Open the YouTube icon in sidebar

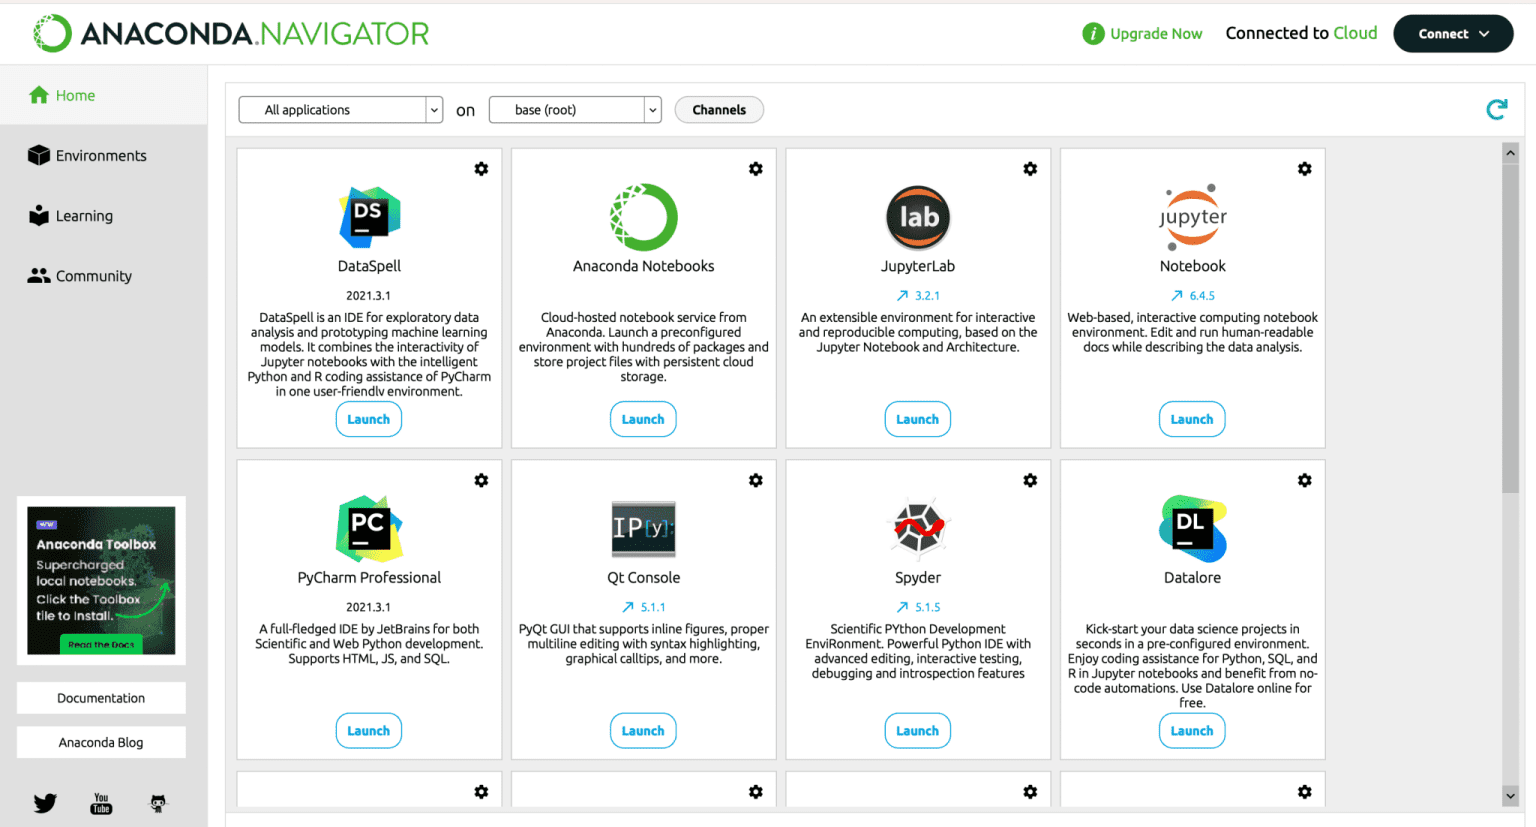pyautogui.click(x=101, y=803)
